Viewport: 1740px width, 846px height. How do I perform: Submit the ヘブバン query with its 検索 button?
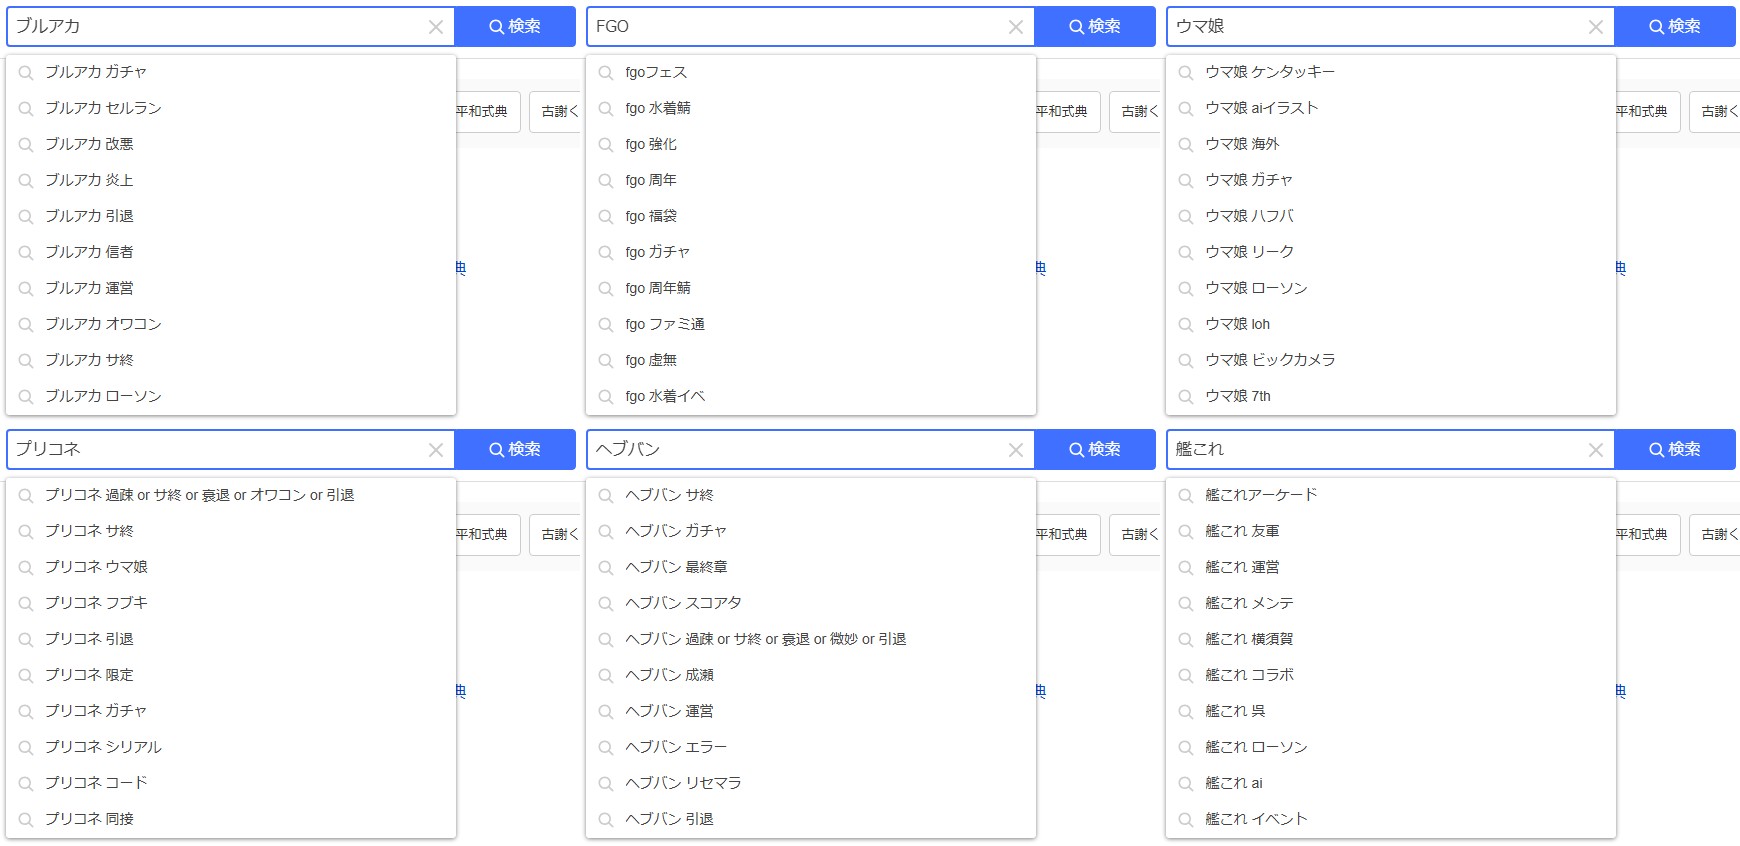1095,450
